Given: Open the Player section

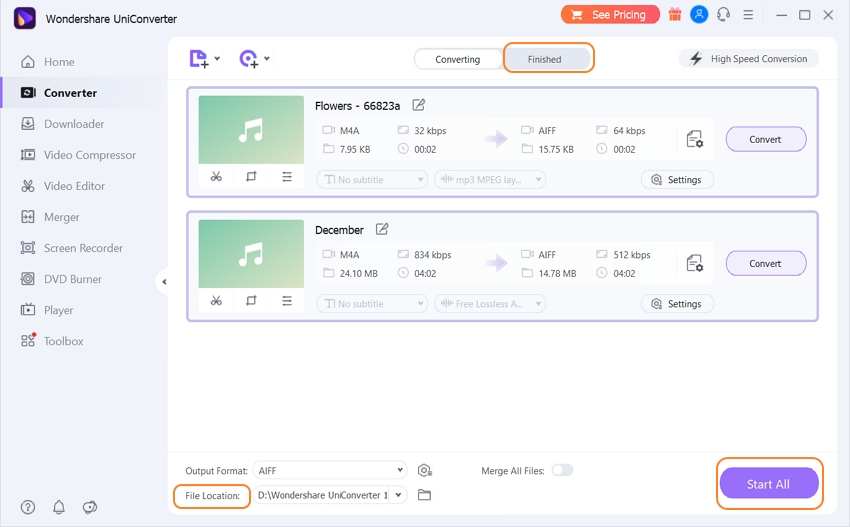Looking at the screenshot, I should pos(47,310).
